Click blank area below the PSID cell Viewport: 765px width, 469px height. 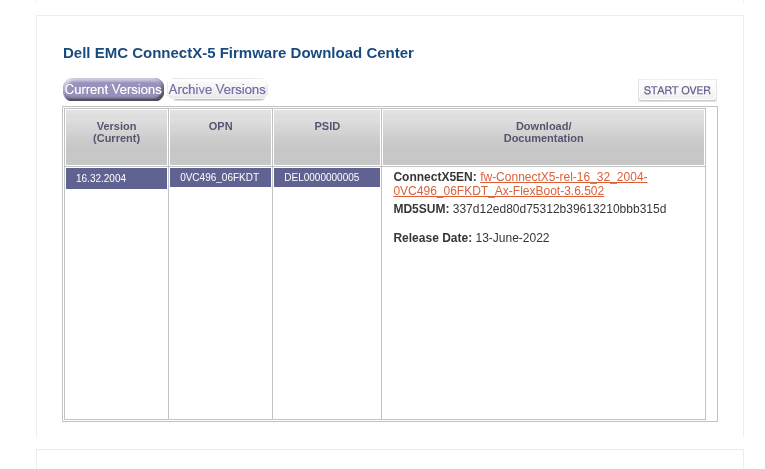327,300
